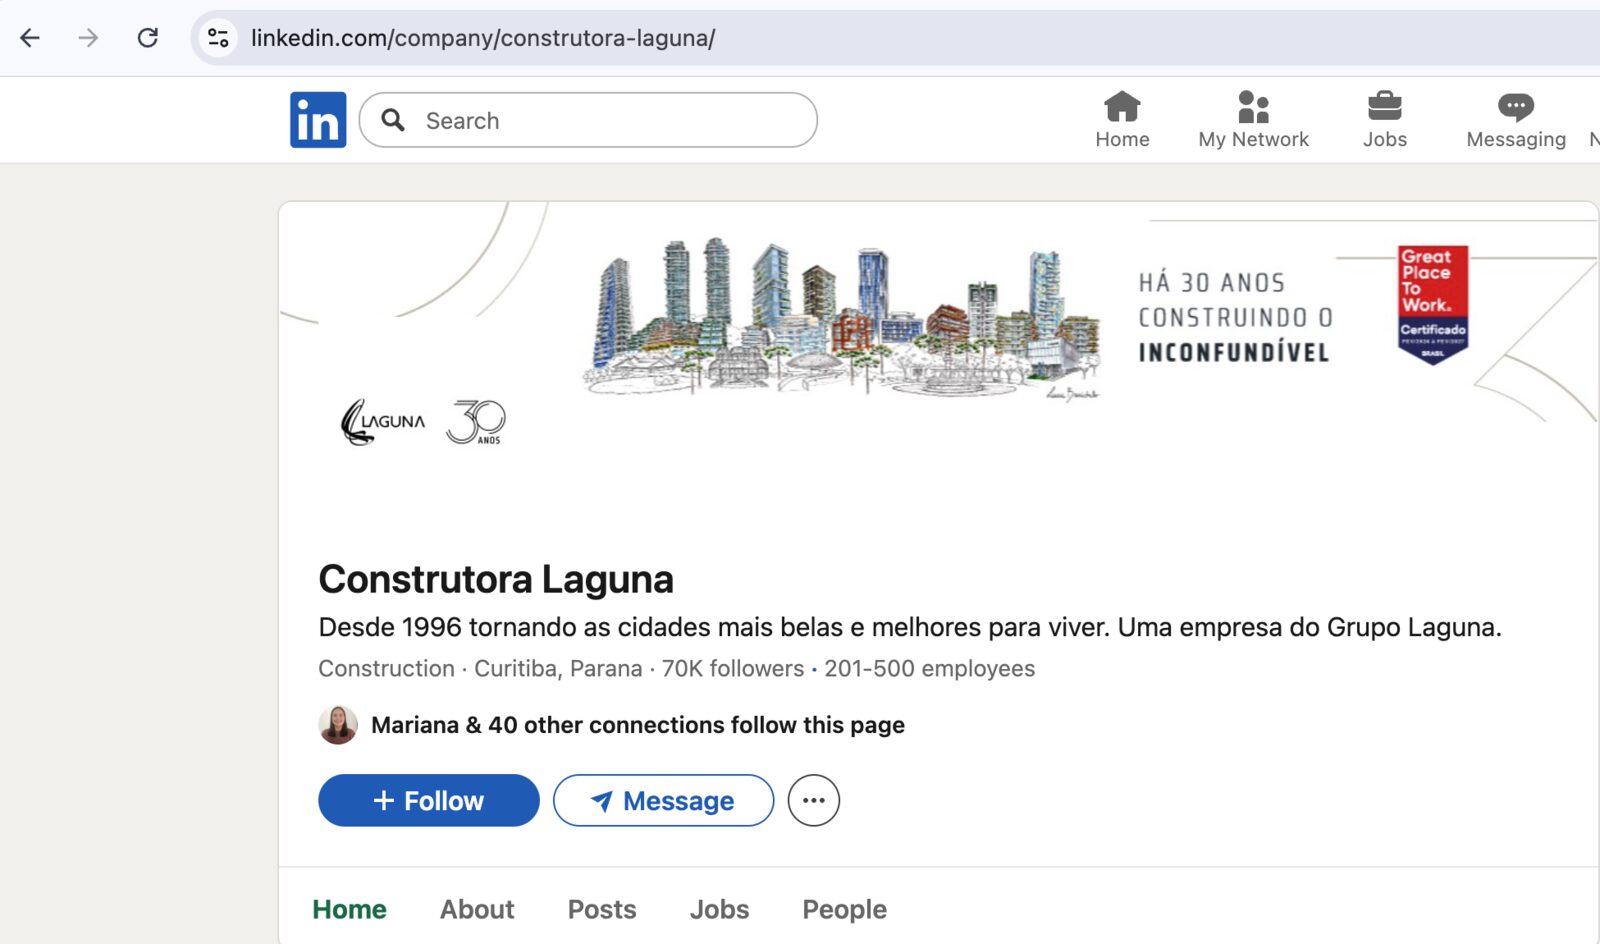Switch to the About tab

[x=477, y=909]
